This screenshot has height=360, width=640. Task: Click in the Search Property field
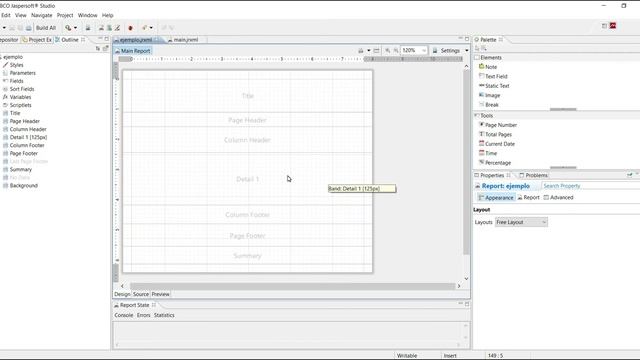click(x=591, y=186)
